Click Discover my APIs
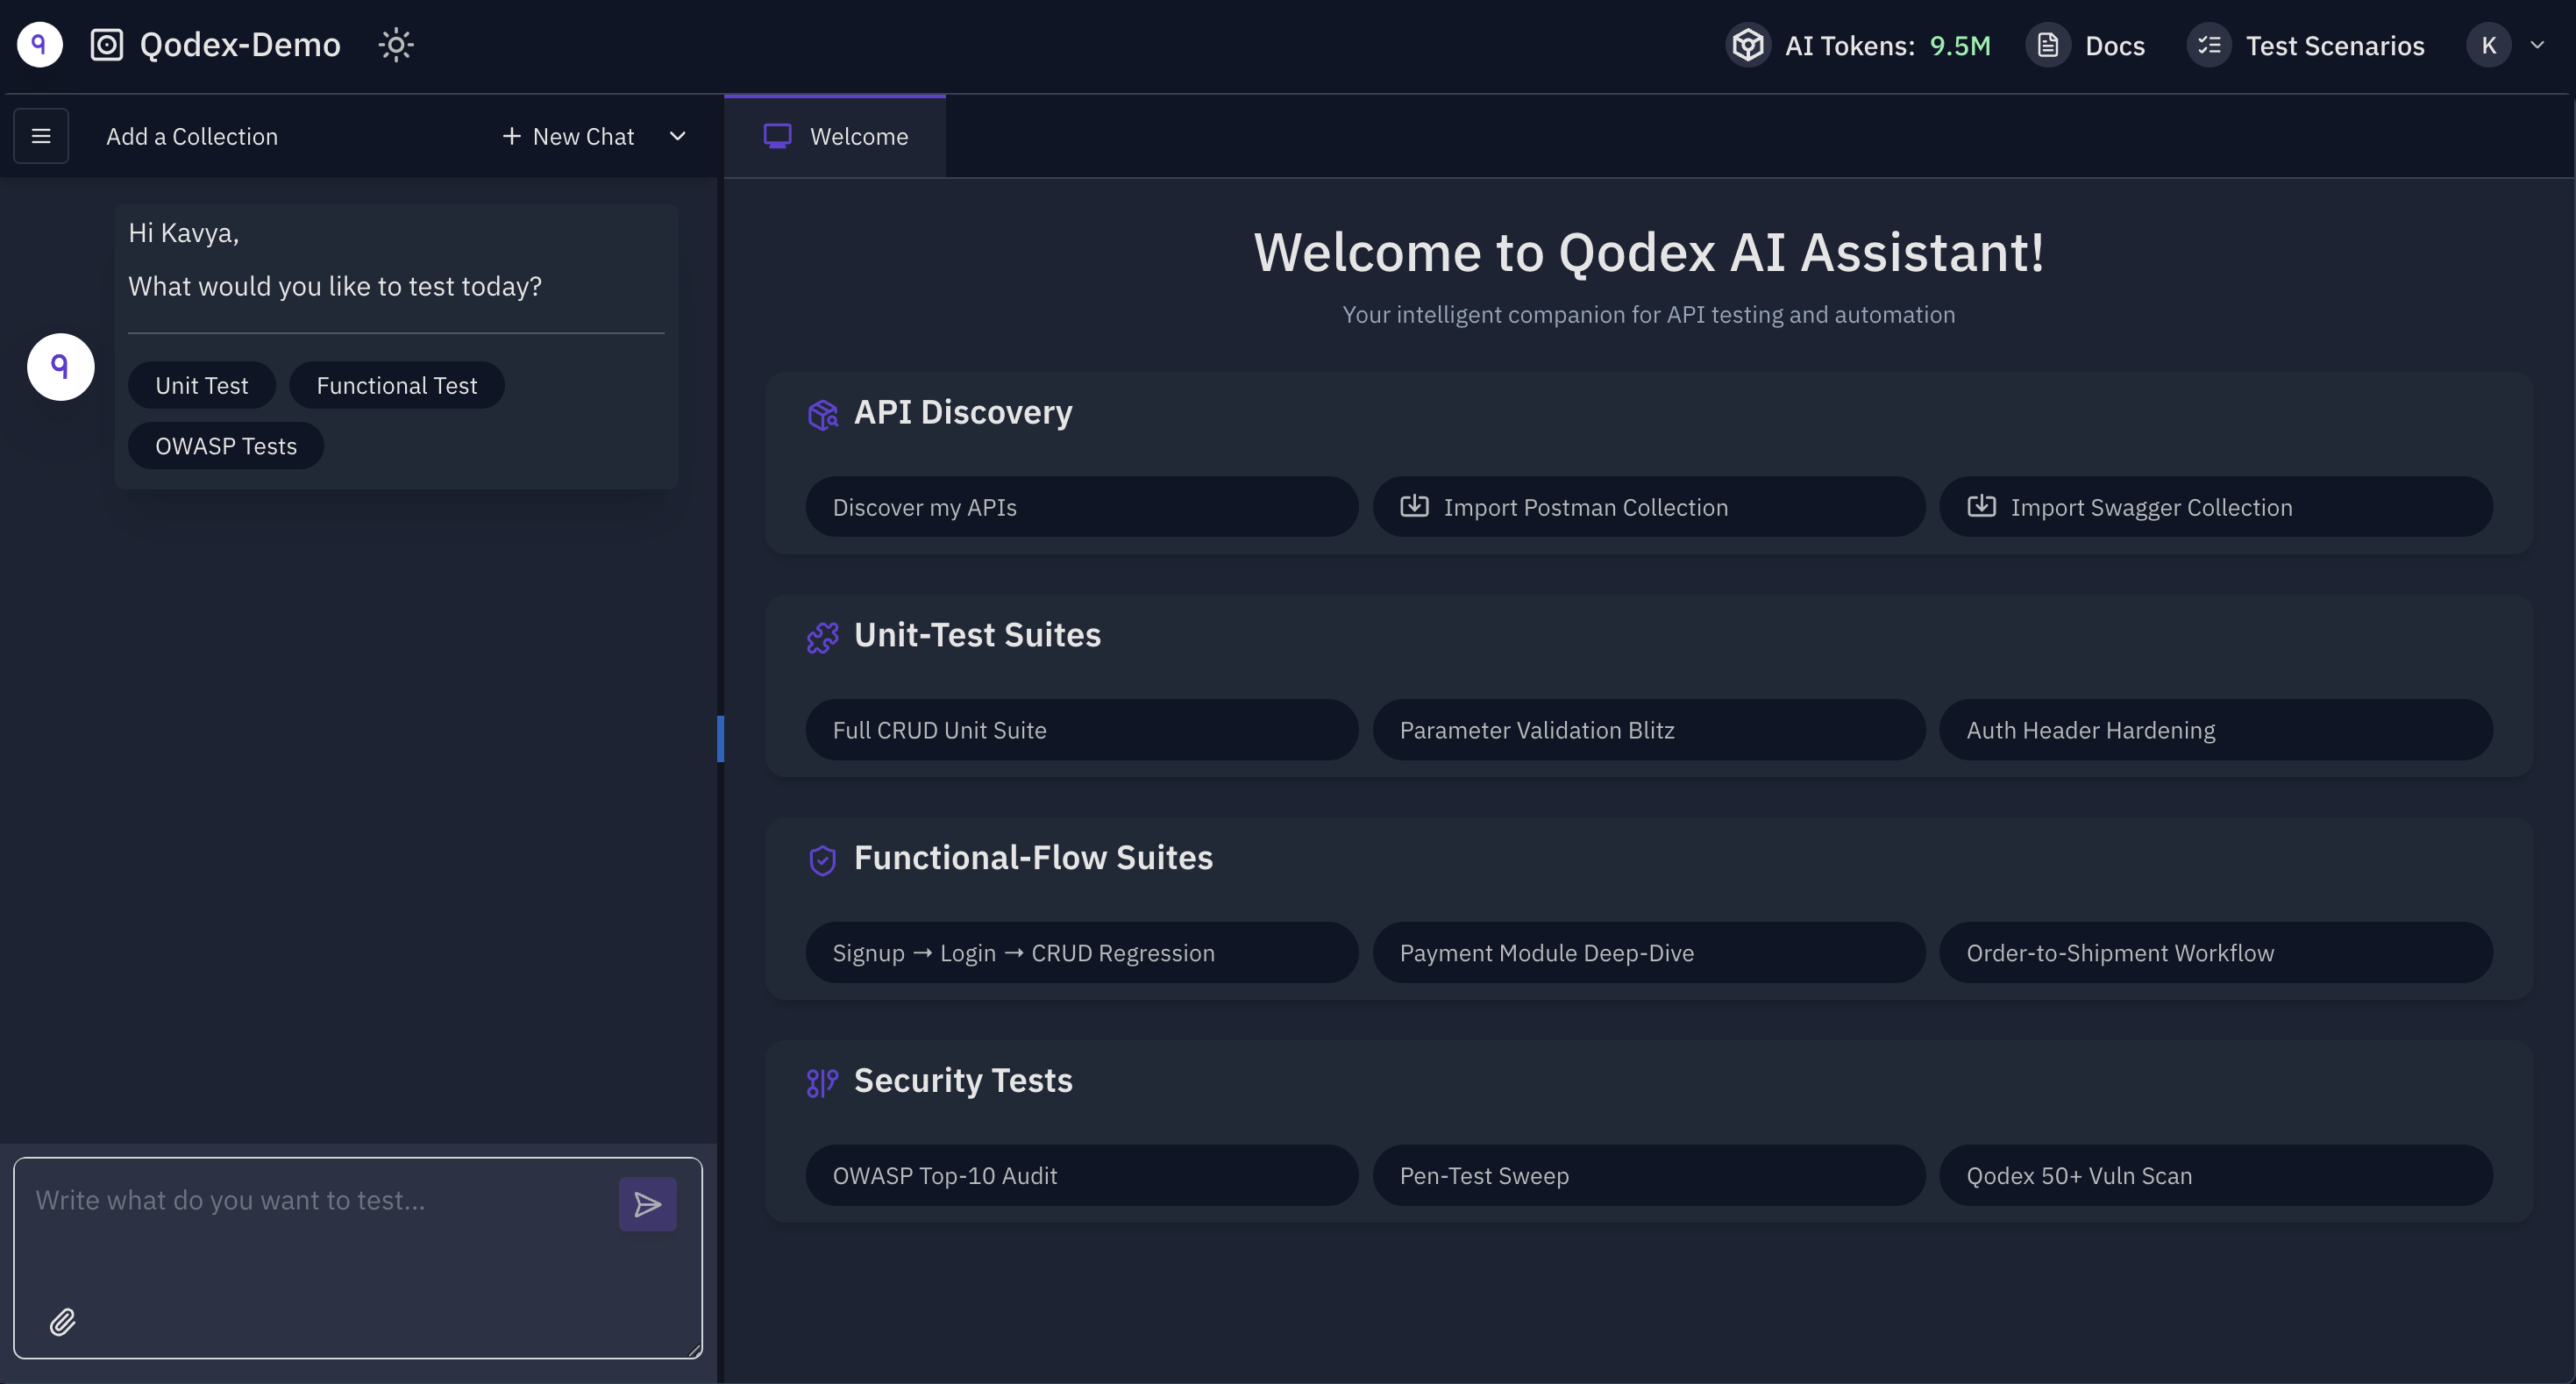 click(1082, 507)
